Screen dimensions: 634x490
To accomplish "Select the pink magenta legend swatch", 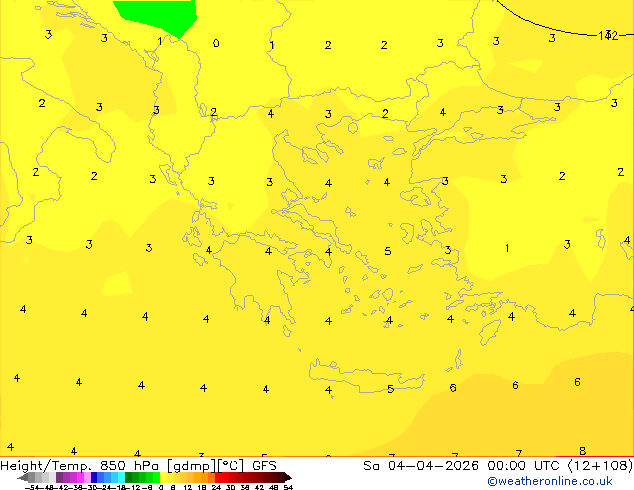I will pyautogui.click(x=80, y=477).
